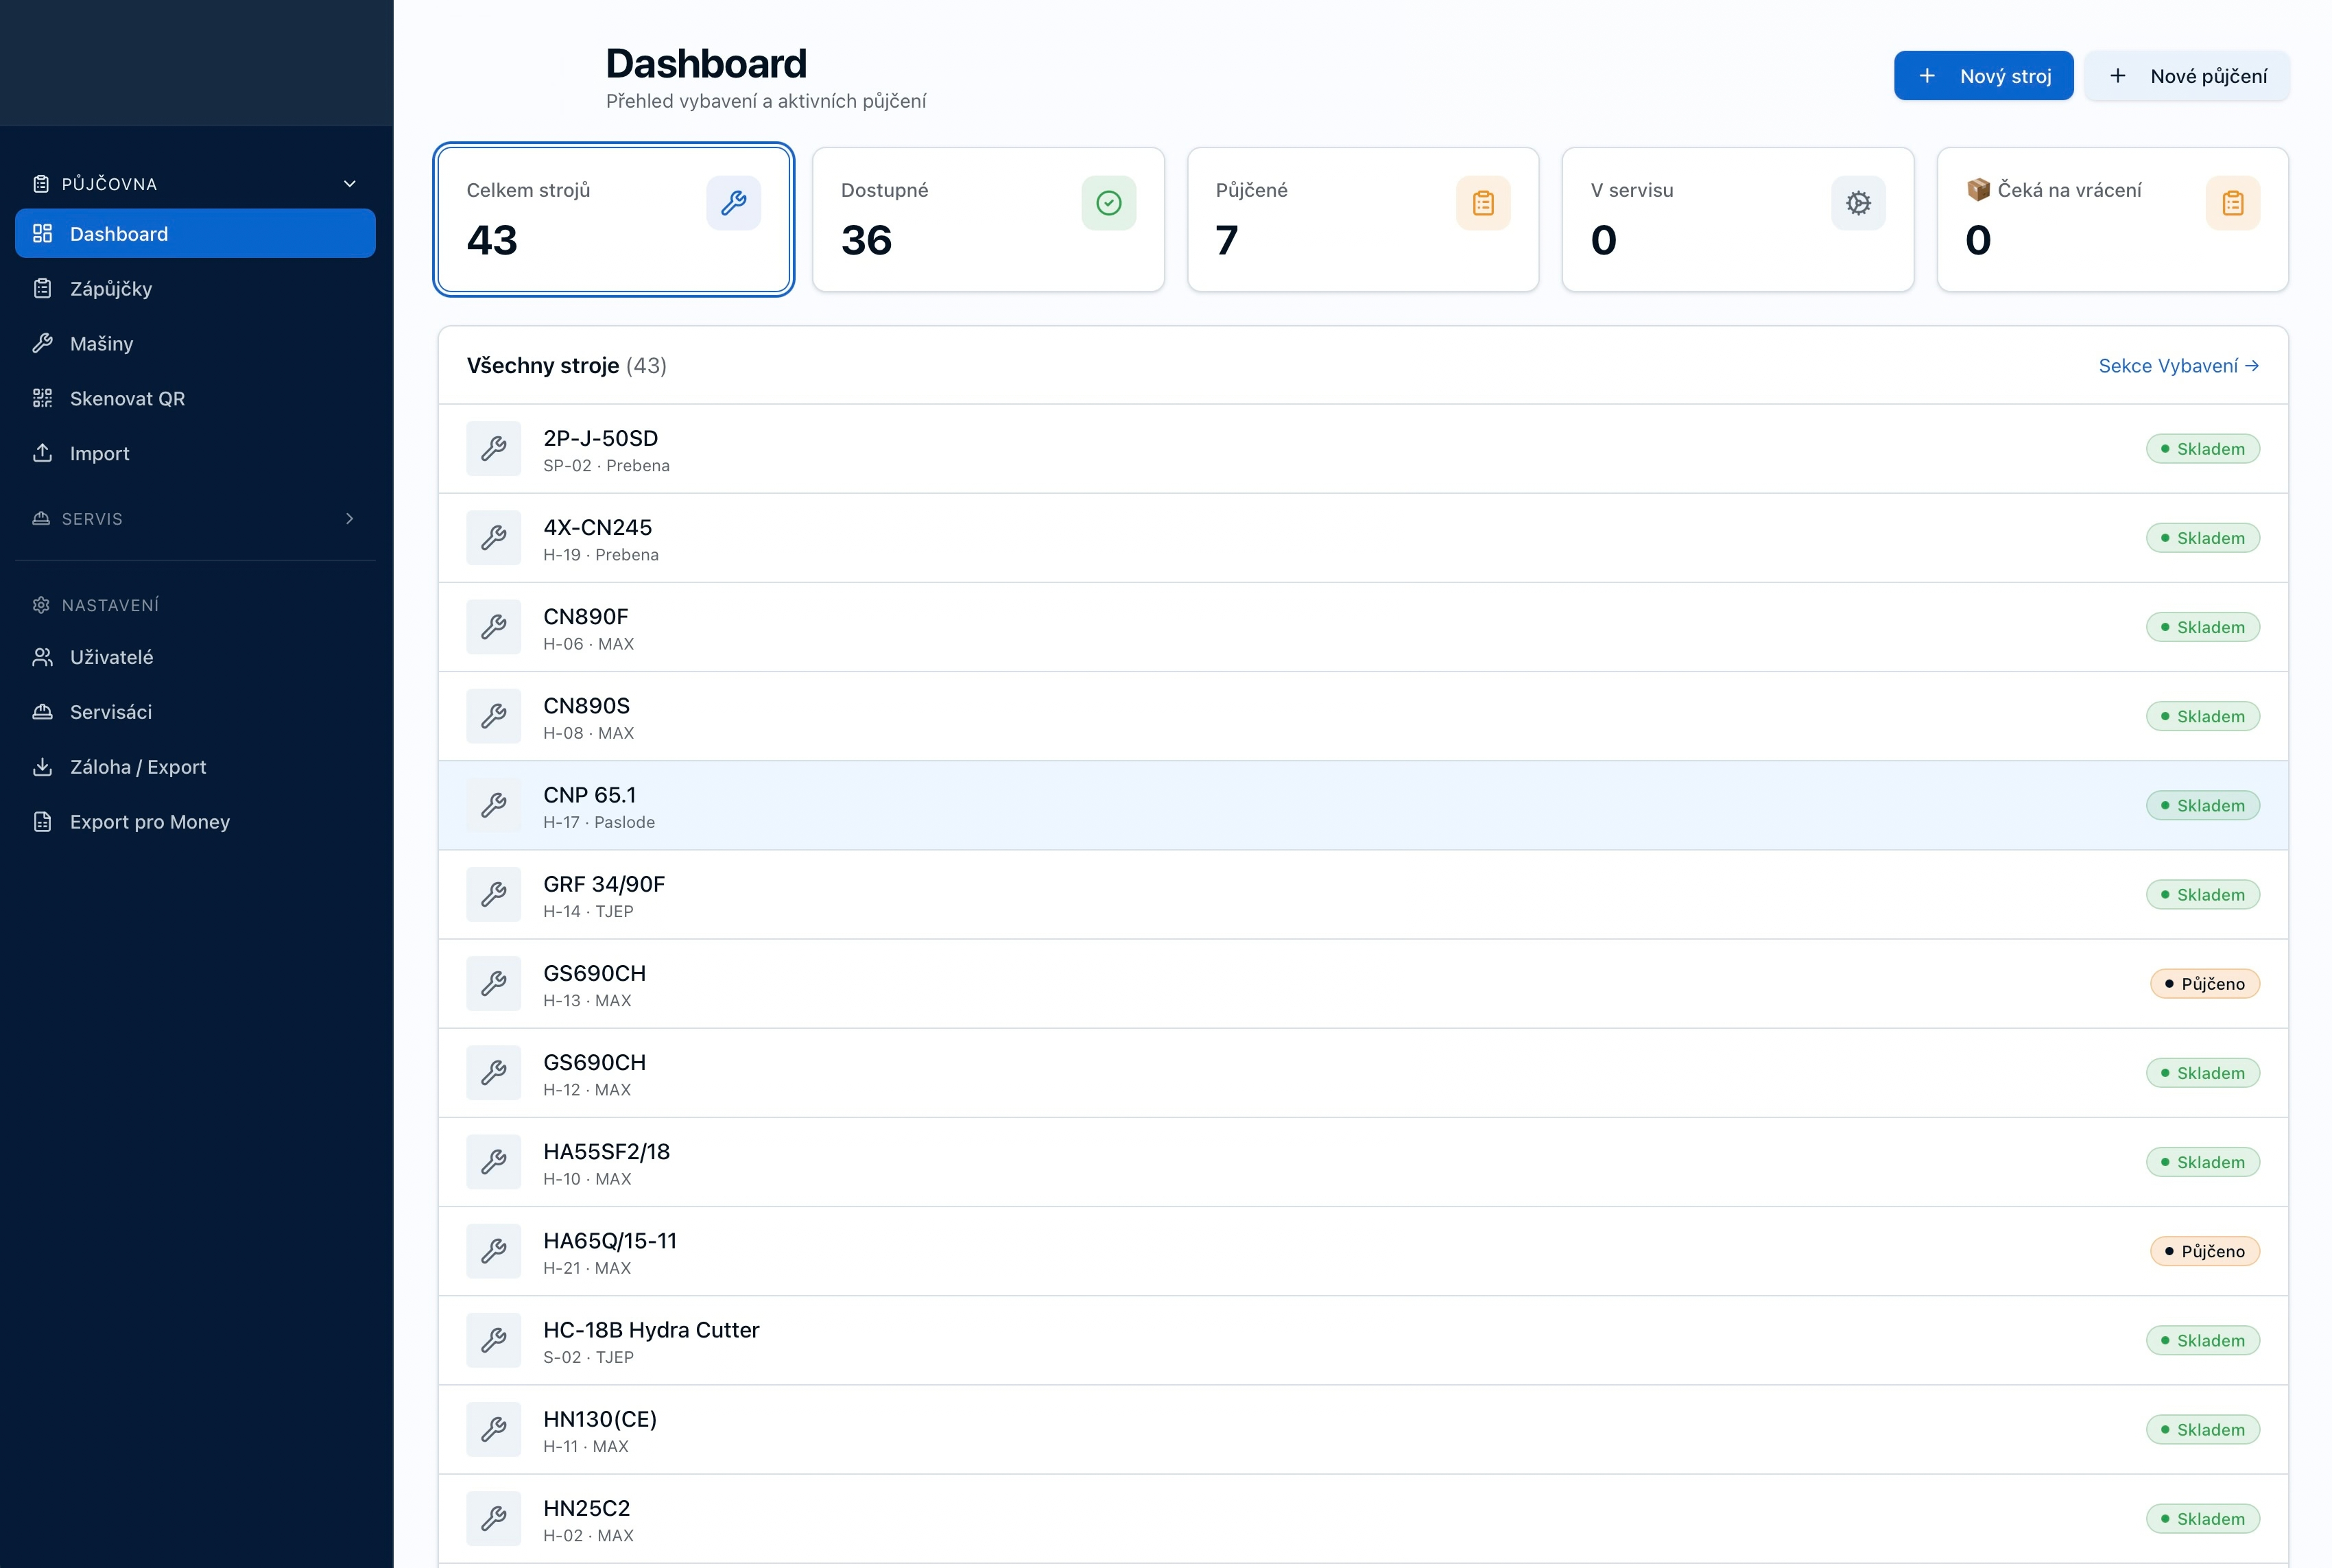Expand the SERVIS sidebar section
Image resolution: width=2332 pixels, height=1568 pixels.
[195, 519]
